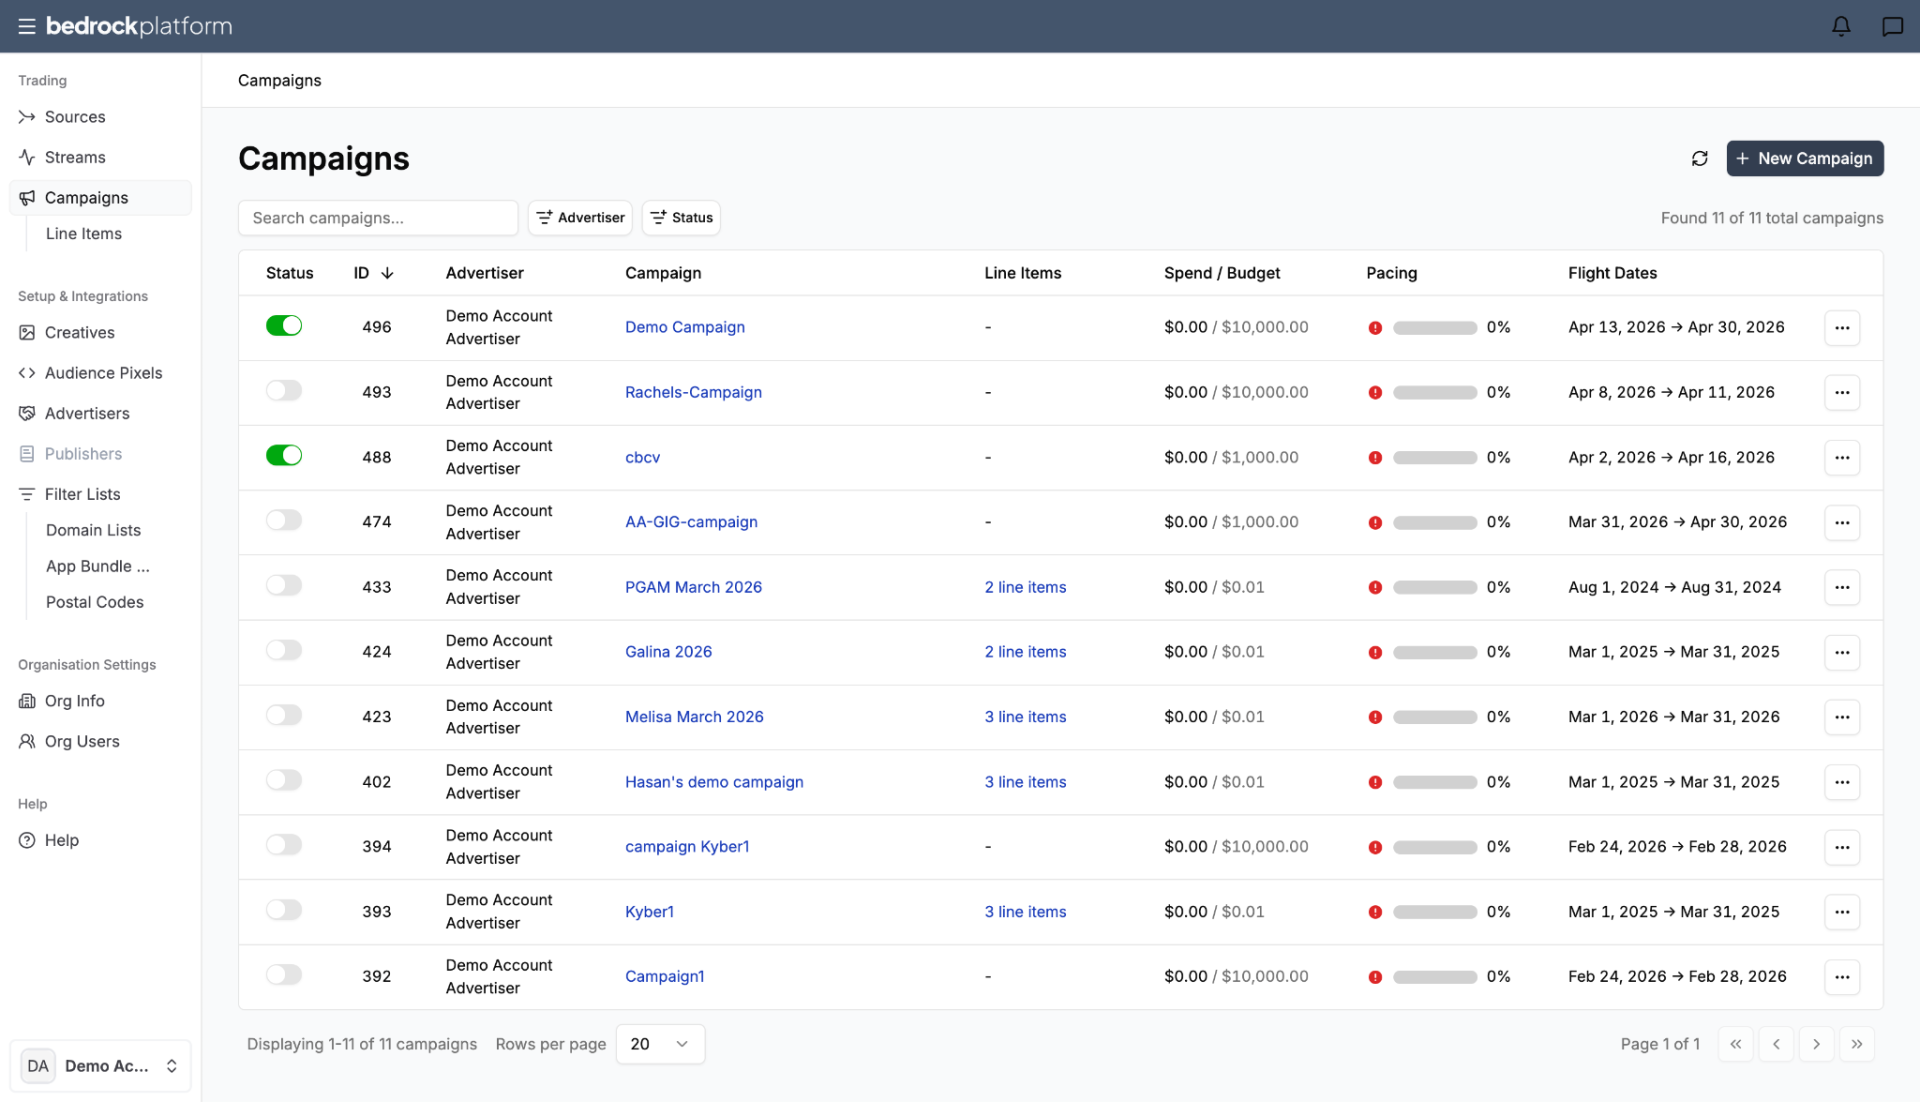Turn off the cbcv campaign toggle
The width and height of the screenshot is (1920, 1102).
pos(284,456)
